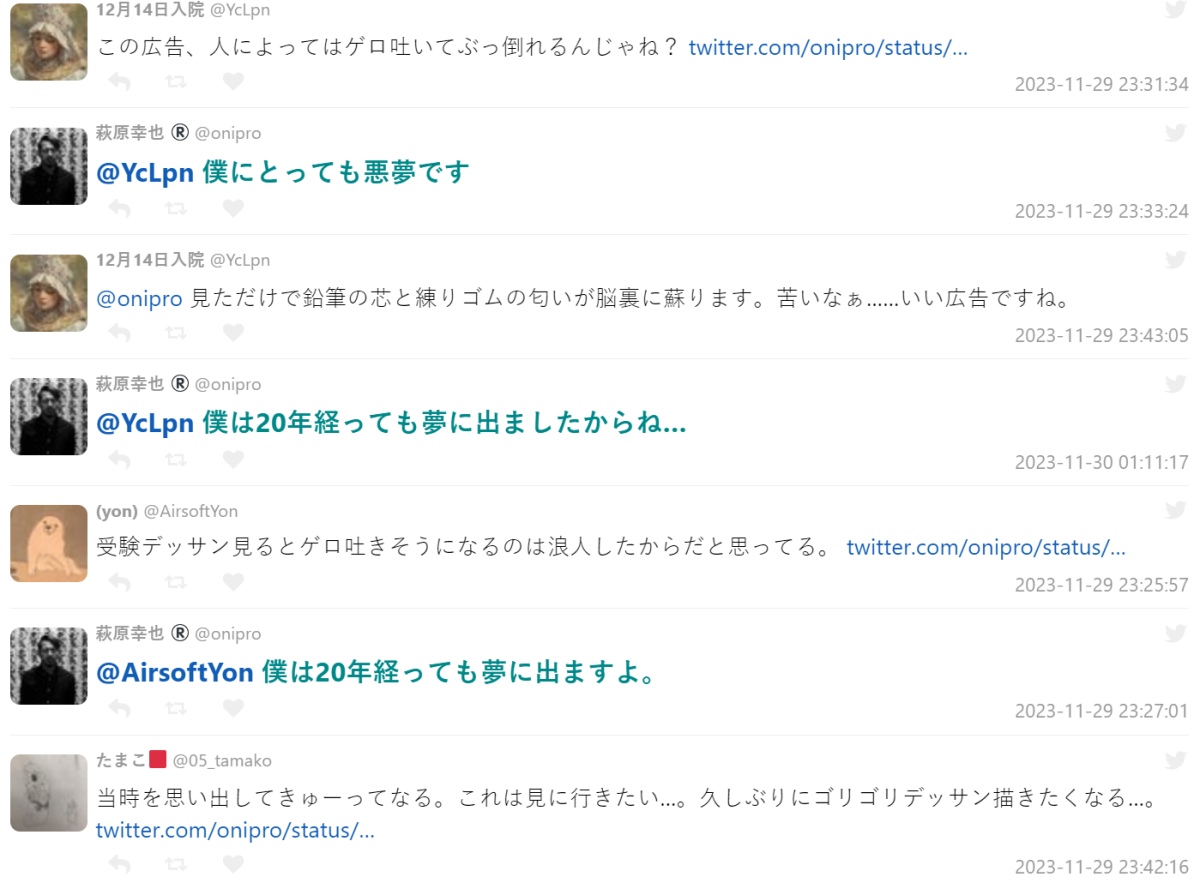Click the retweet icon under 僕にとっても悪夢です
The height and width of the screenshot is (883, 1200).
(175, 208)
